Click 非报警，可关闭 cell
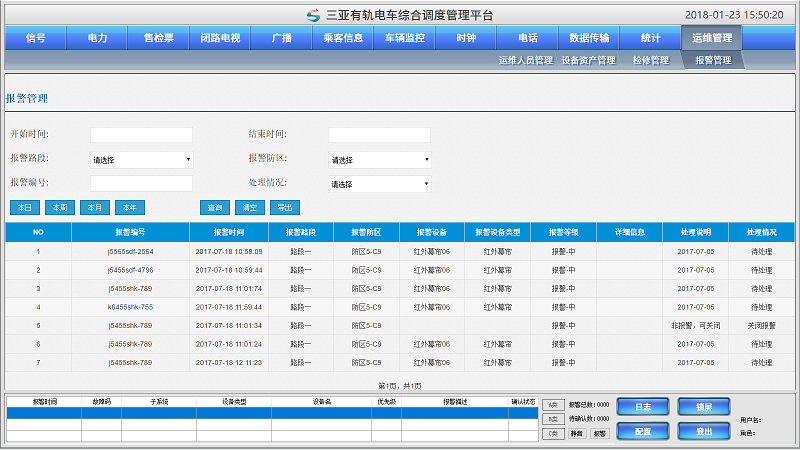This screenshot has height=450, width=800. point(695,326)
